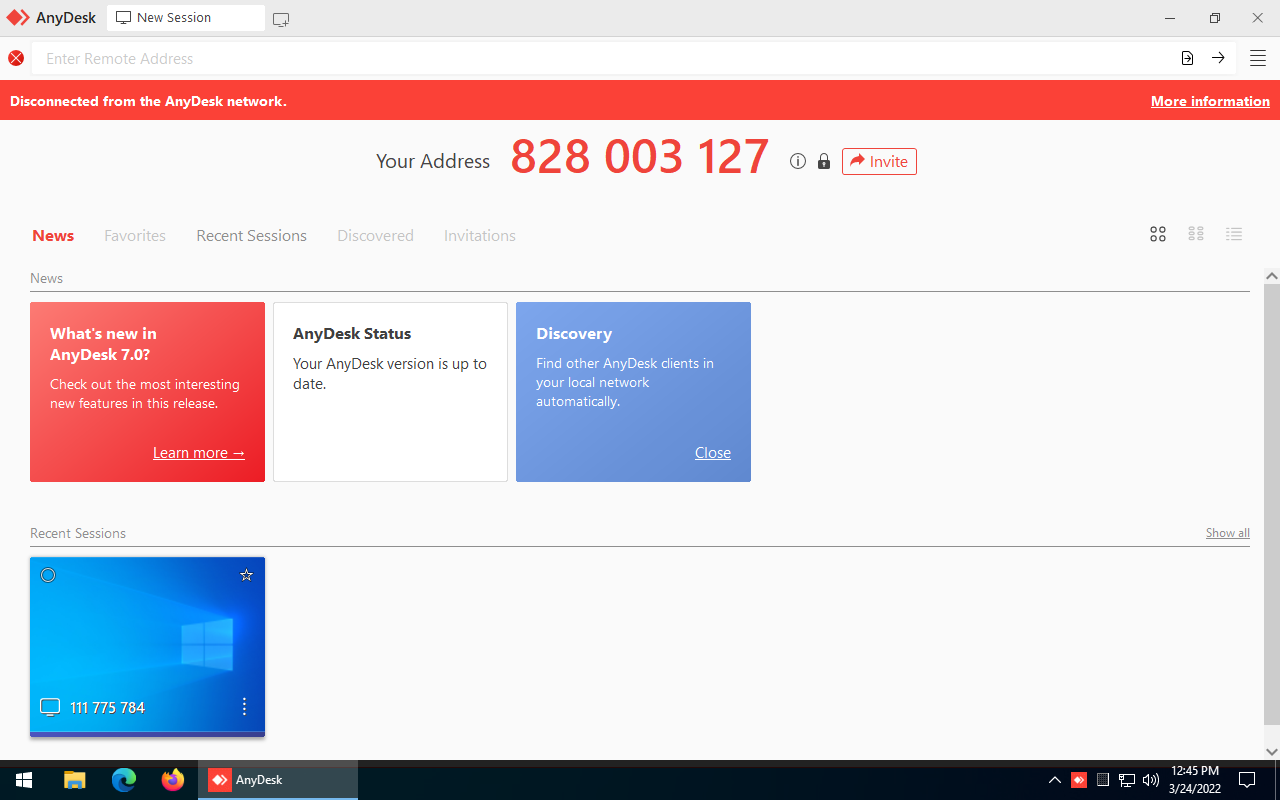Switch to the Recent Sessions tab
Screen dimensions: 1280x800
(x=251, y=235)
